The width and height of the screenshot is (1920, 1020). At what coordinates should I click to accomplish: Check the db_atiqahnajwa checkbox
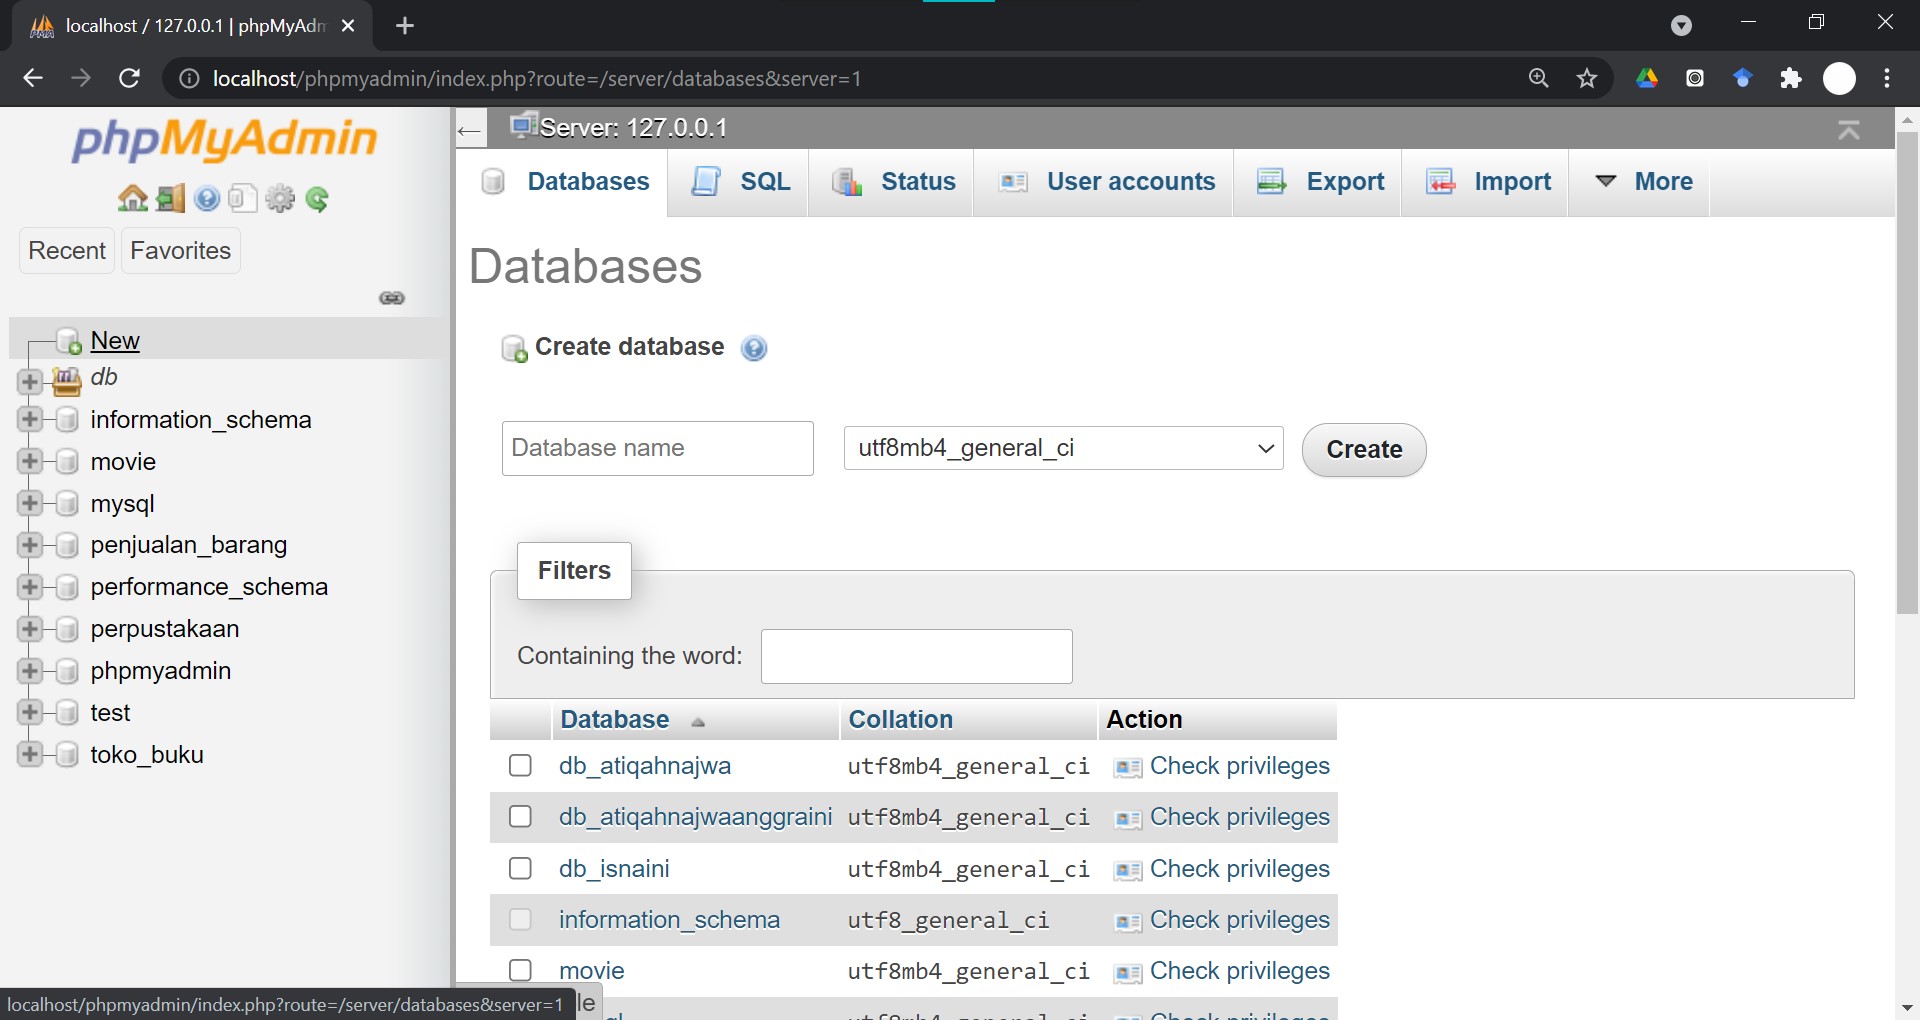click(520, 766)
